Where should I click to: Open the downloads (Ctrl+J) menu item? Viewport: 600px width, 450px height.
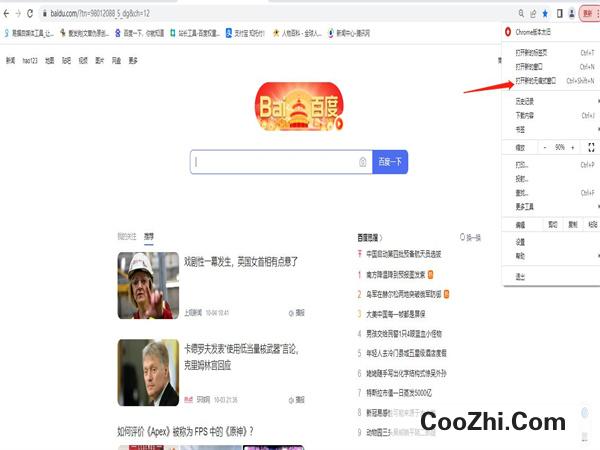tap(551, 115)
